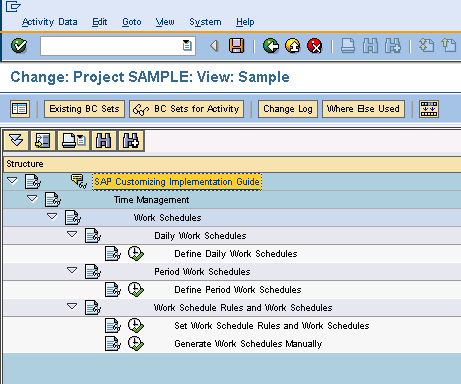Click the position/import icon in the tree toolbar
Viewport: 461px width, 384px height.
(x=43, y=140)
